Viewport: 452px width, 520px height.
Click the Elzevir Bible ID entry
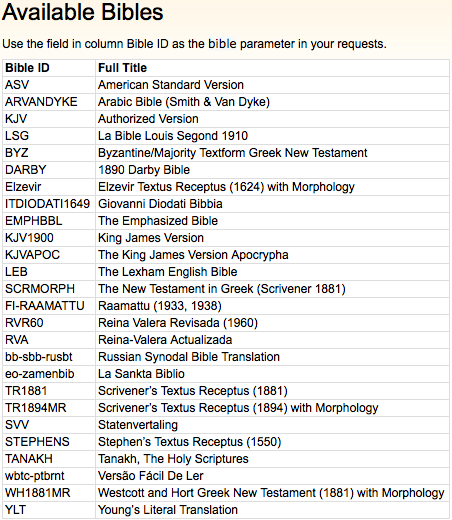[x=23, y=187]
